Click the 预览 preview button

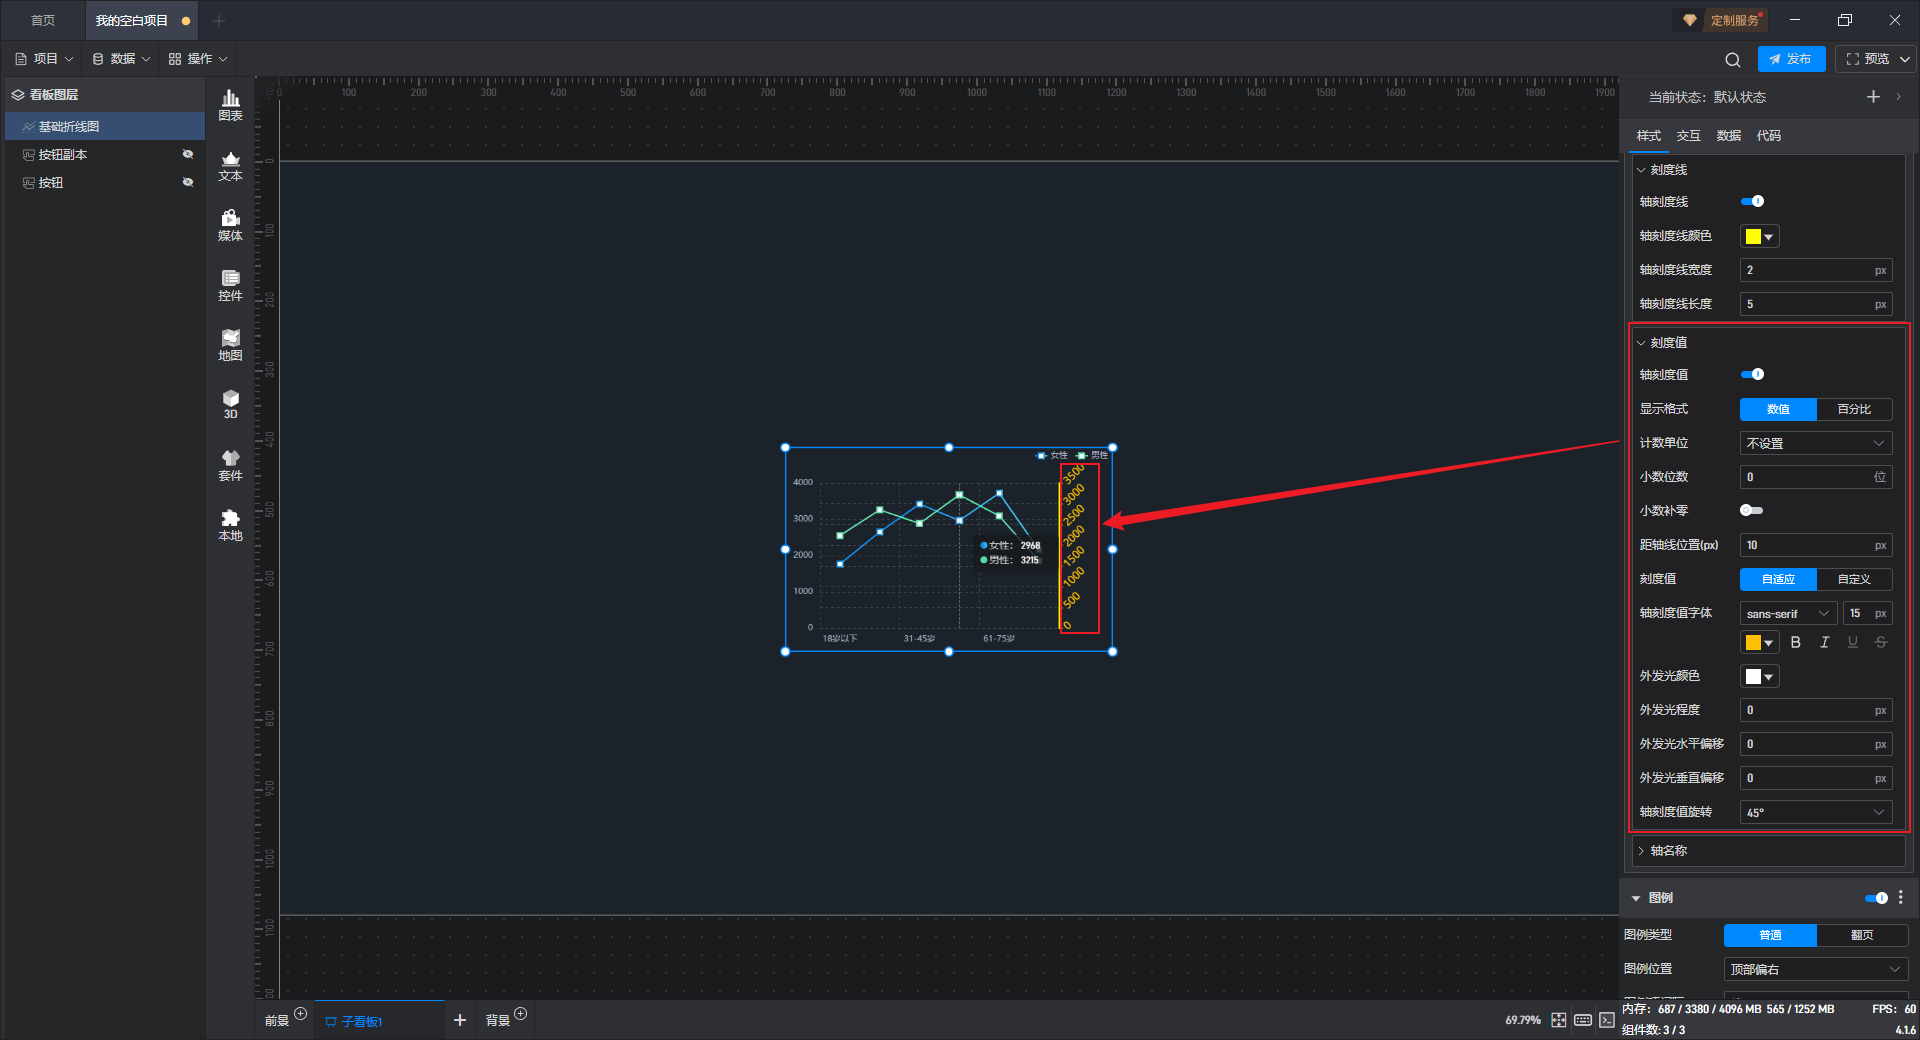[1866, 59]
